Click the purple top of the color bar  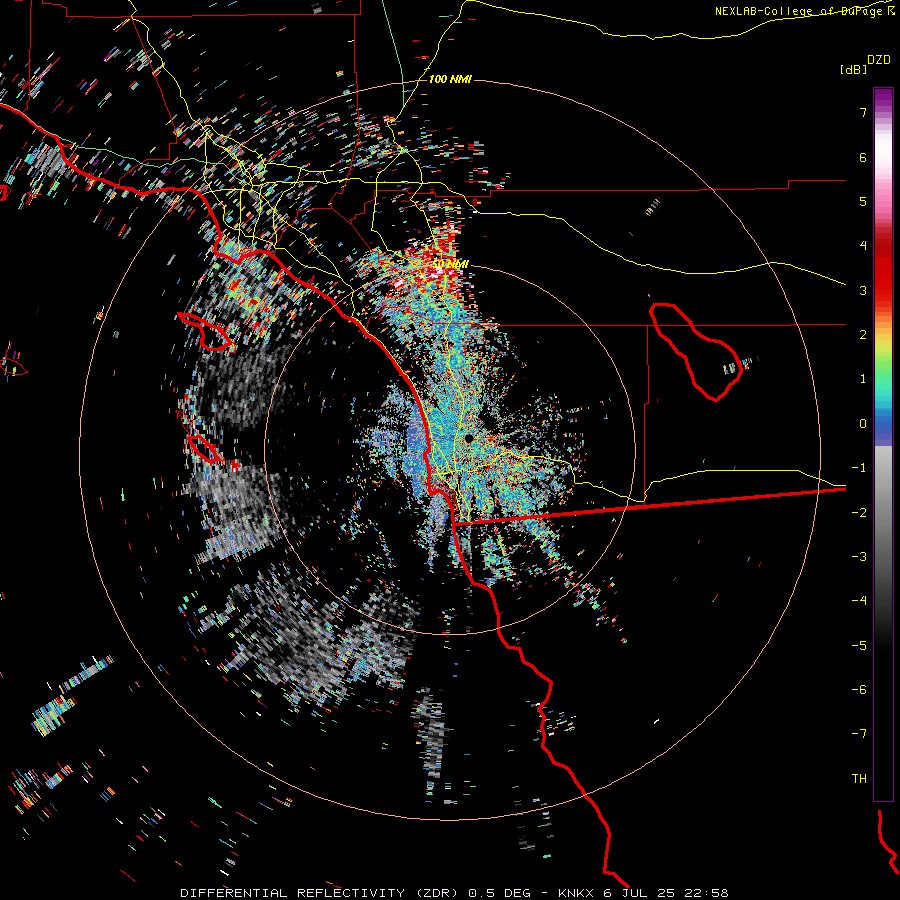coord(883,98)
